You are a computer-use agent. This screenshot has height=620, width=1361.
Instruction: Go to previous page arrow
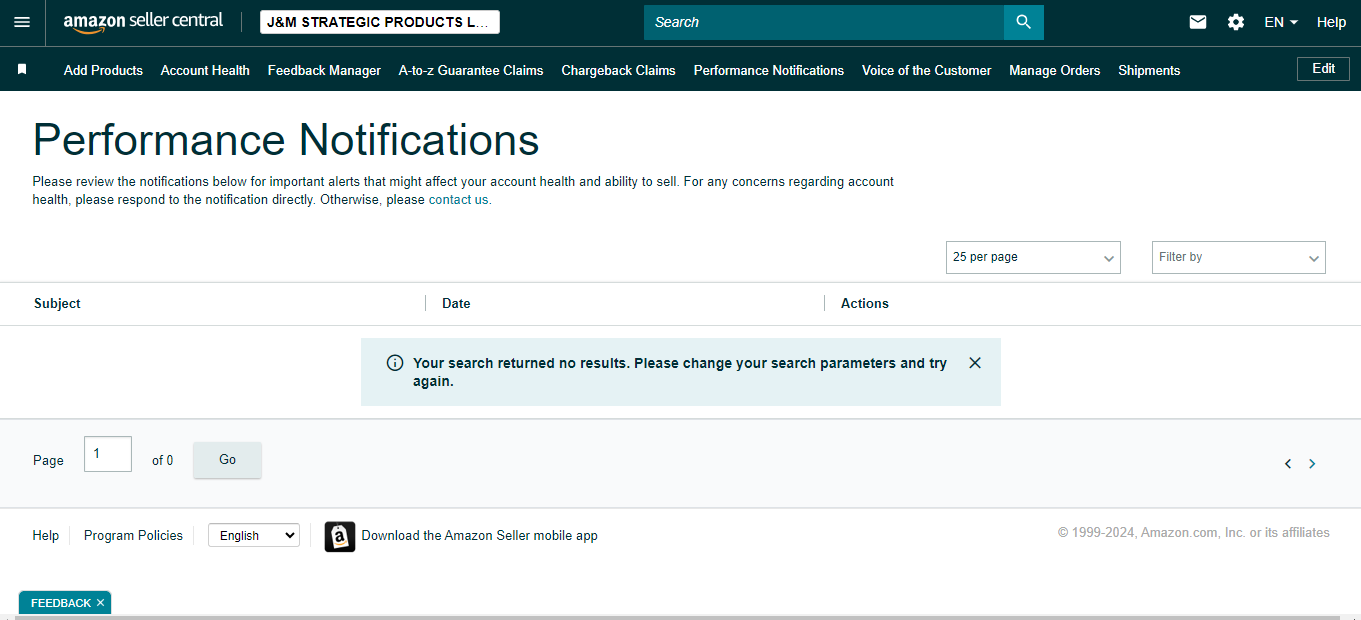tap(1288, 464)
